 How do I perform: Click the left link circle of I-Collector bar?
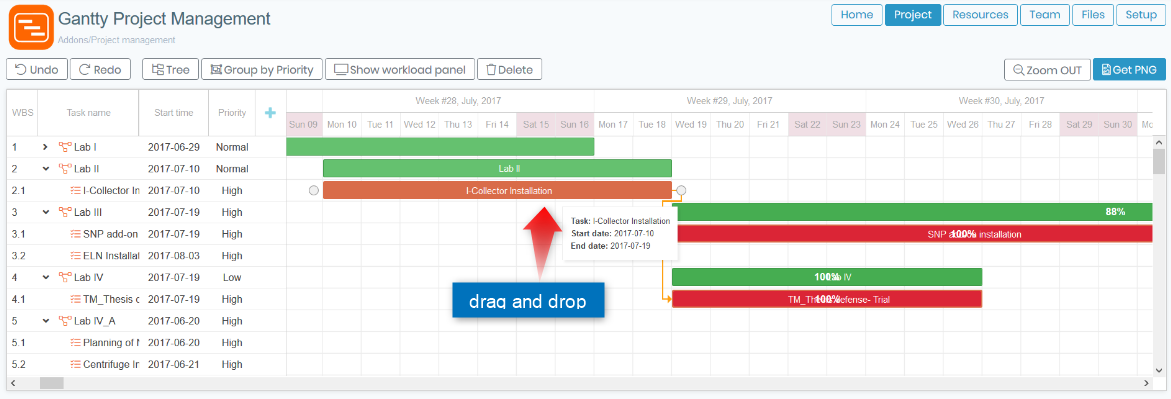[x=314, y=191]
